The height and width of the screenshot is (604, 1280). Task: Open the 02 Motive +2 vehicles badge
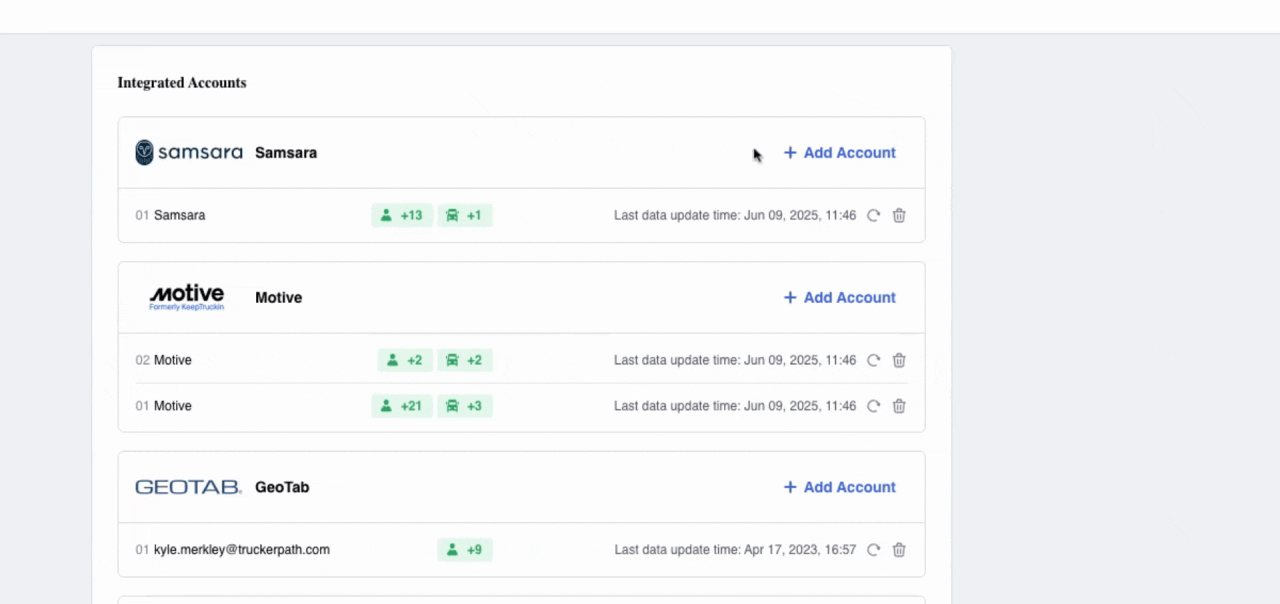tap(464, 360)
